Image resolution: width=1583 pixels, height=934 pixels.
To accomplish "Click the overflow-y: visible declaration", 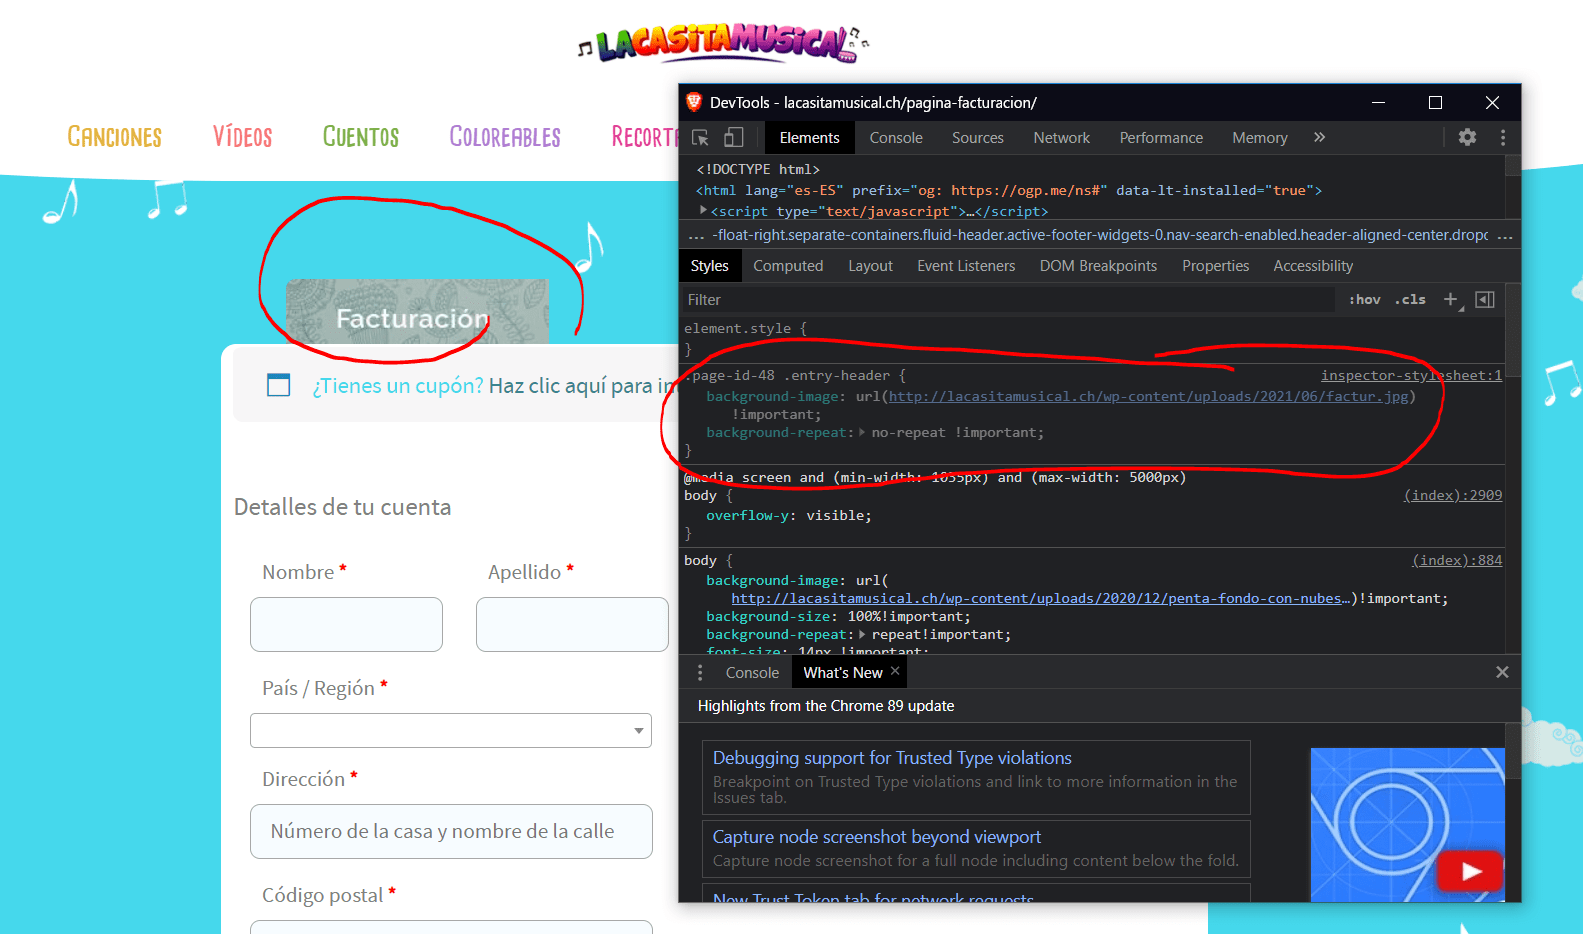I will 789,516.
